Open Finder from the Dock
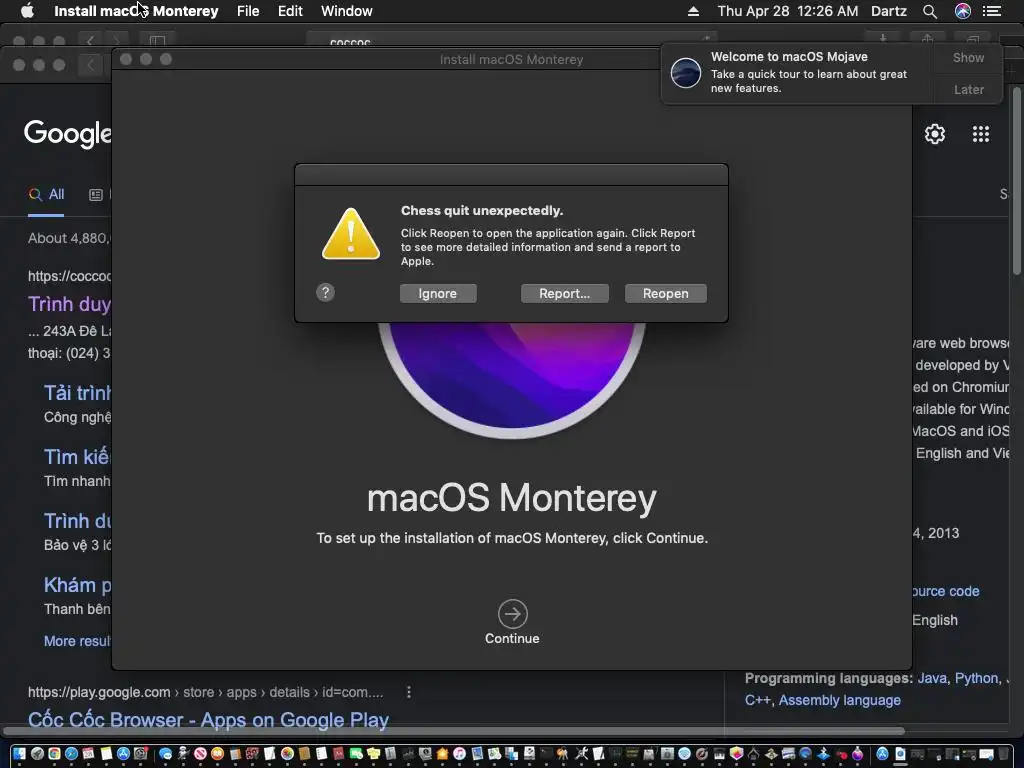The height and width of the screenshot is (768, 1024). (x=19, y=754)
